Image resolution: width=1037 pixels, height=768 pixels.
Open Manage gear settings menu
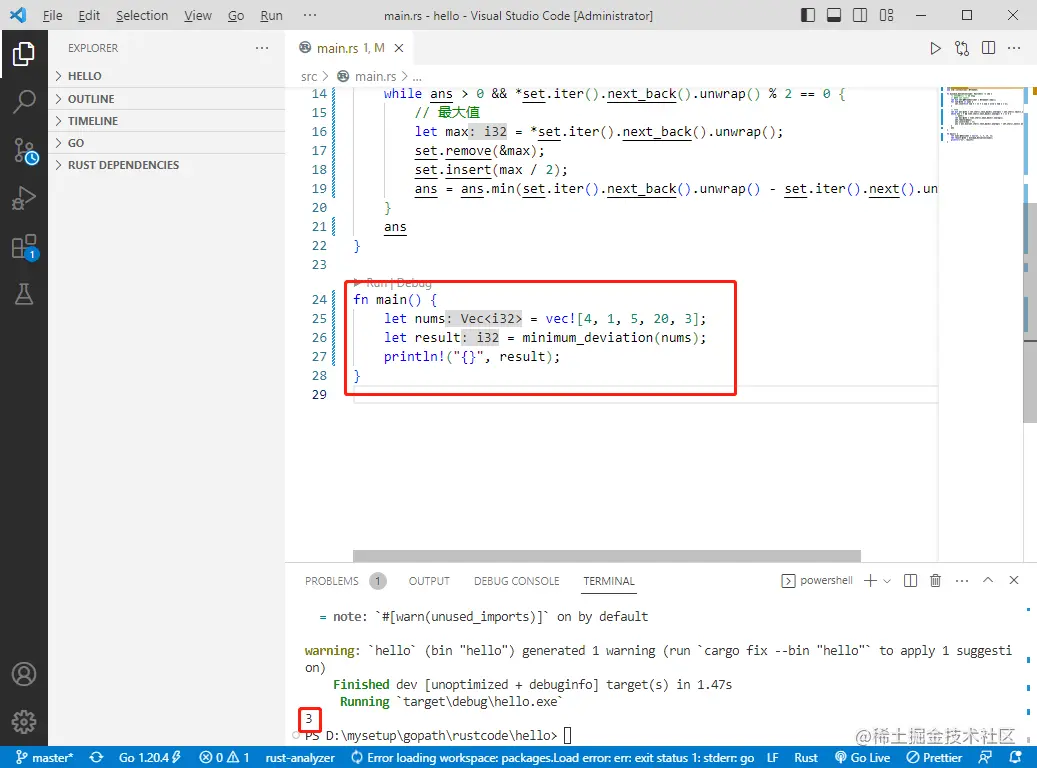point(24,722)
